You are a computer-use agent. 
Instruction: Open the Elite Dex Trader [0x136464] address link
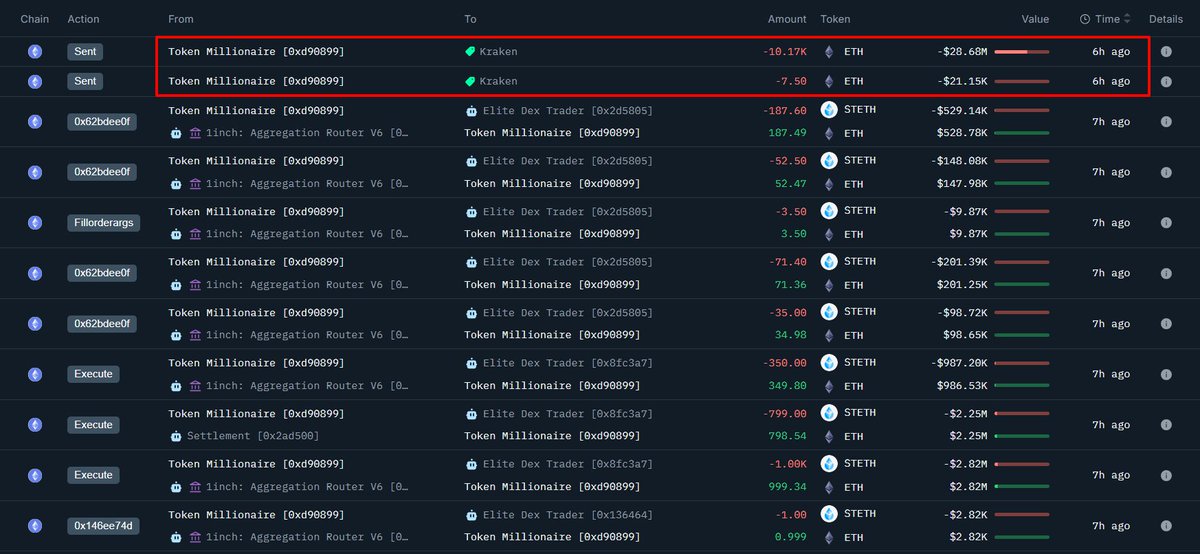coord(567,515)
